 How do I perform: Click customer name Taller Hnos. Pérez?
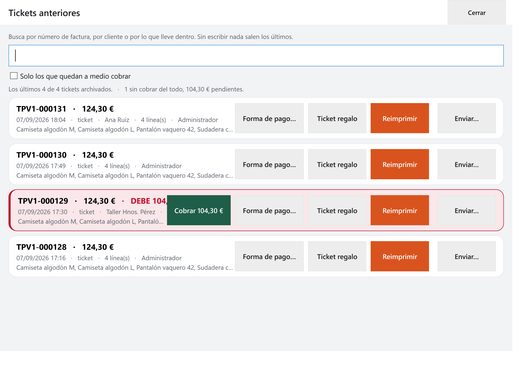click(x=131, y=212)
